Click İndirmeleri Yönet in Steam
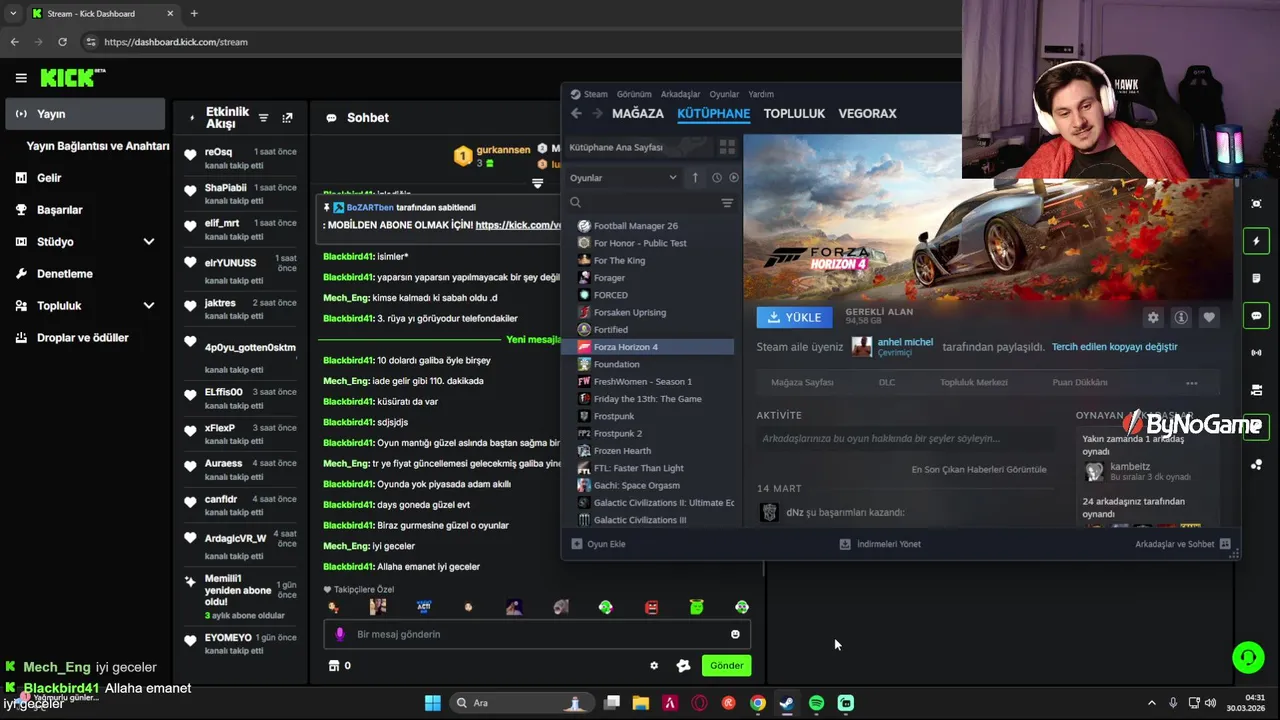Screen dimensions: 1280x720 click(x=880, y=544)
